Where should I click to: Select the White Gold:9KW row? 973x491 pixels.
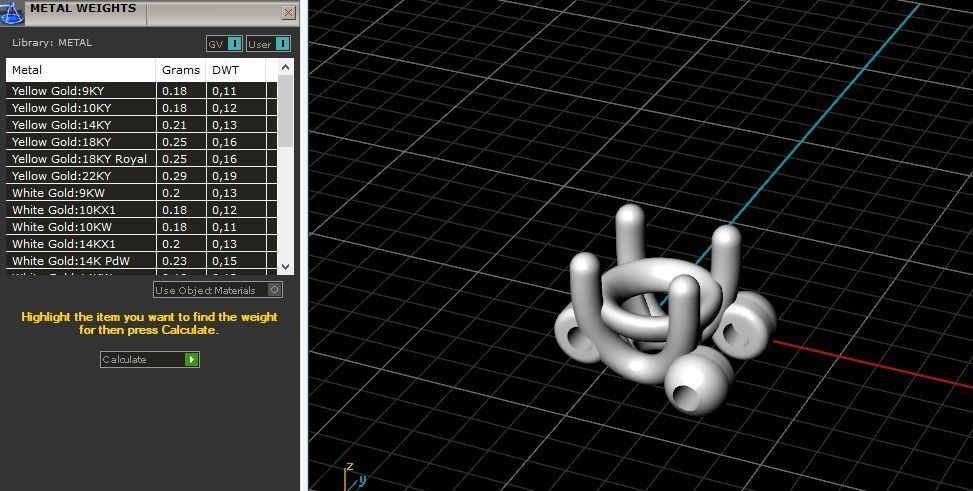141,193
